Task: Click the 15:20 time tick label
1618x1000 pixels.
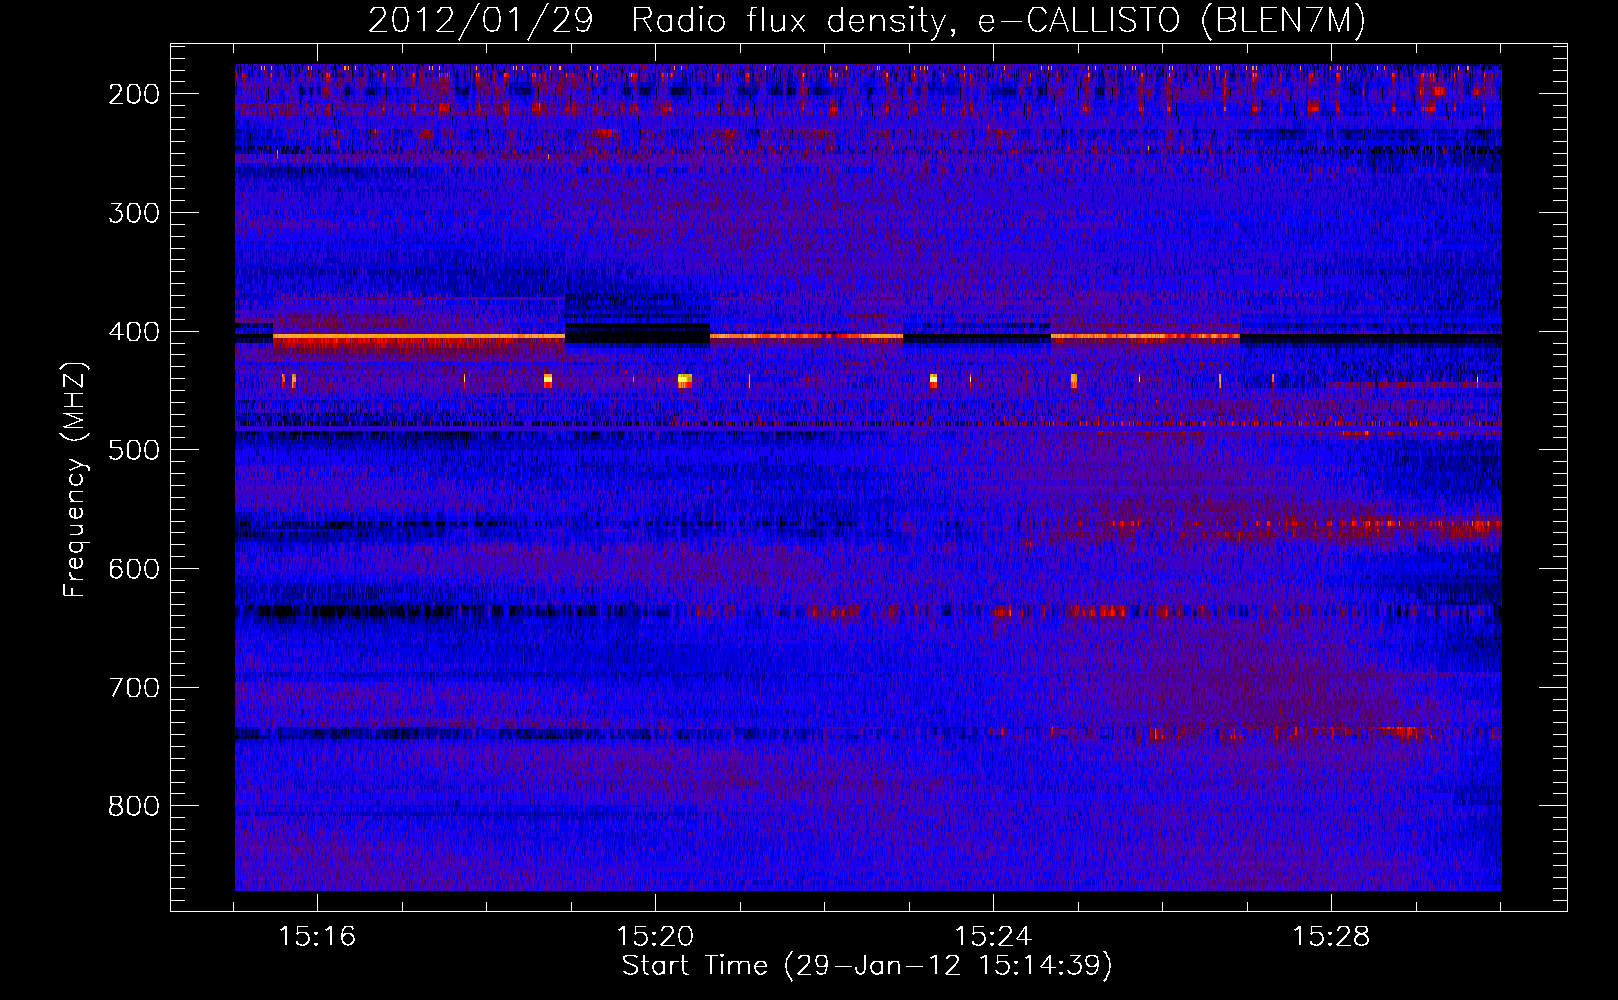Action: click(x=655, y=937)
